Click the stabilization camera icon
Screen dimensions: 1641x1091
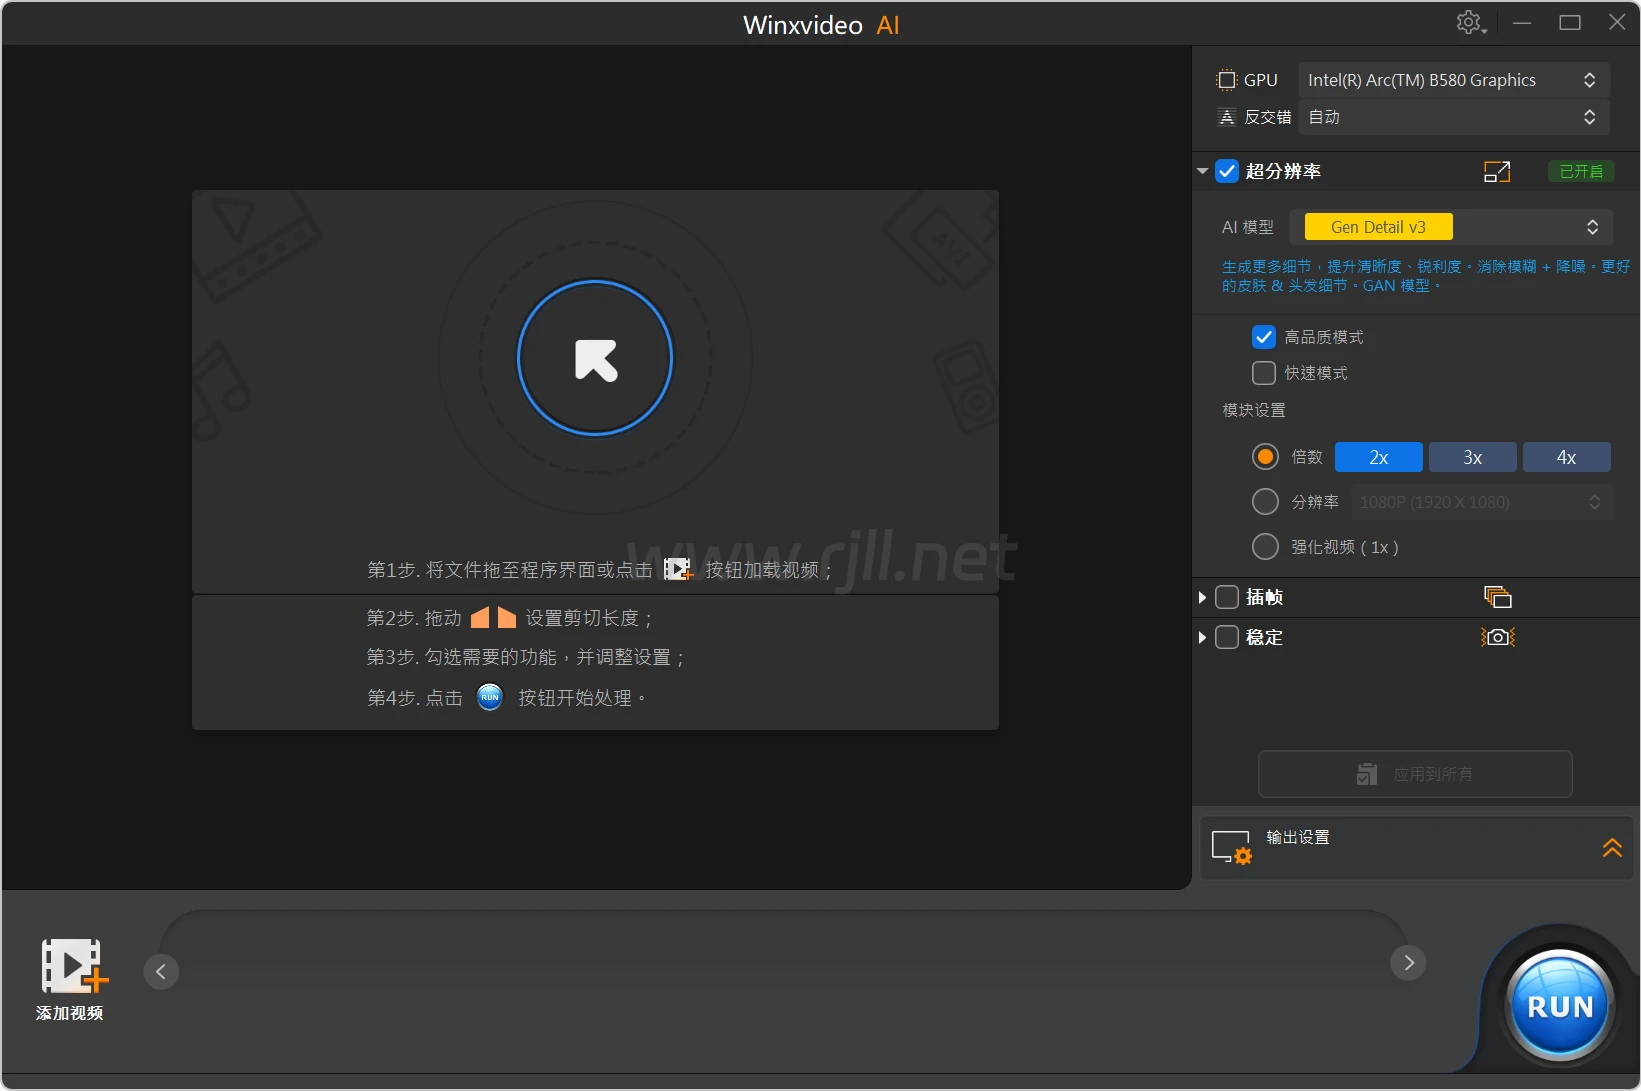(1497, 637)
